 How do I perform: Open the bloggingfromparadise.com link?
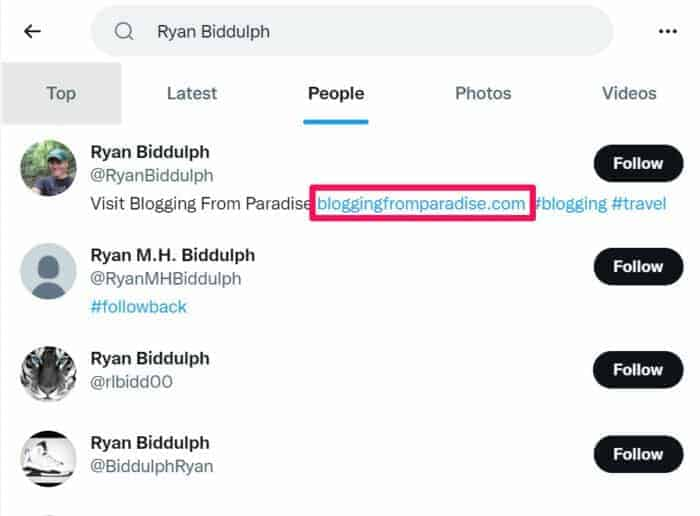[421, 203]
